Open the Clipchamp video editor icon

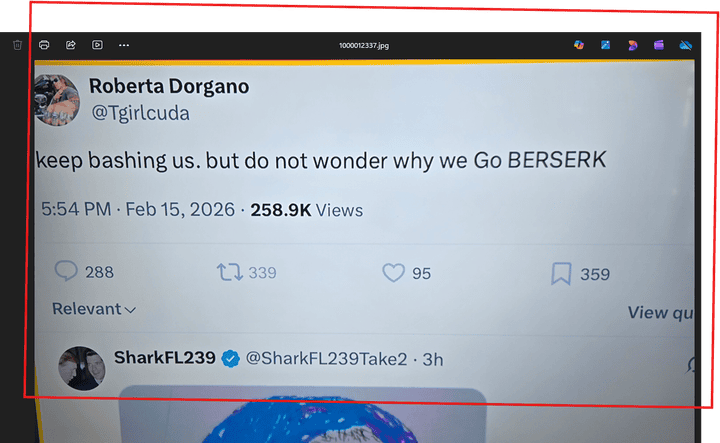659,45
